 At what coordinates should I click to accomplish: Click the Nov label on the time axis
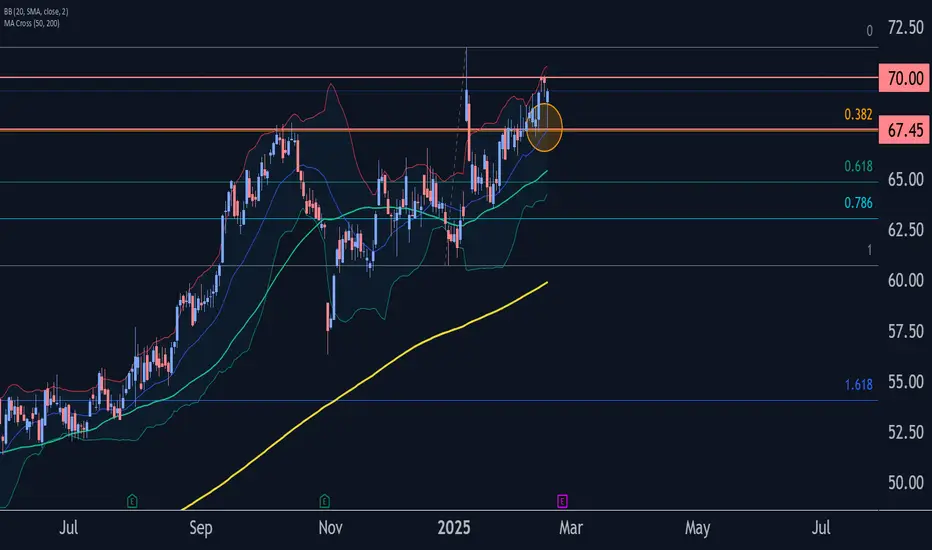pyautogui.click(x=330, y=528)
